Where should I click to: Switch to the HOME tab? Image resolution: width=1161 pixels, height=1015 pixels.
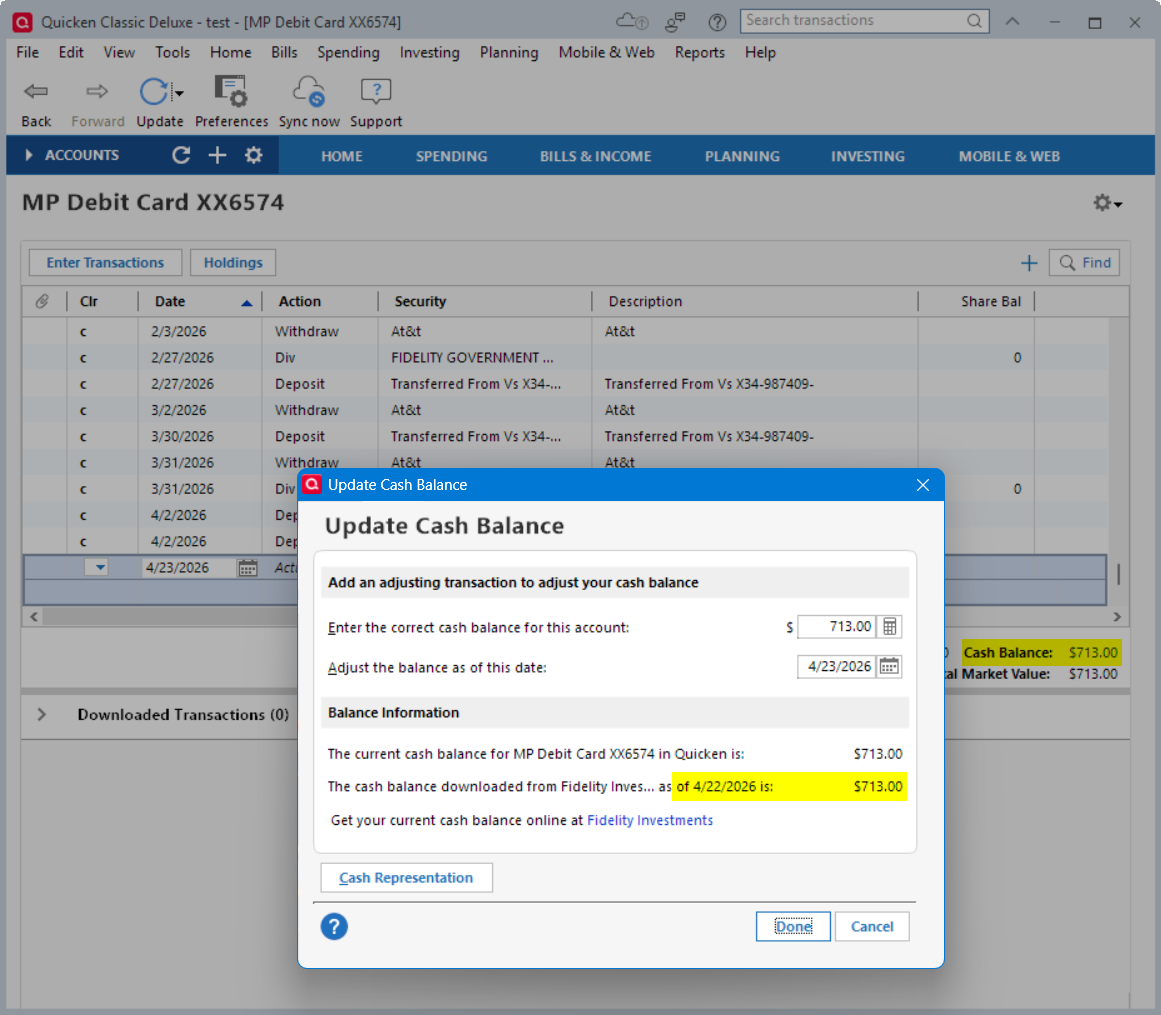341,156
